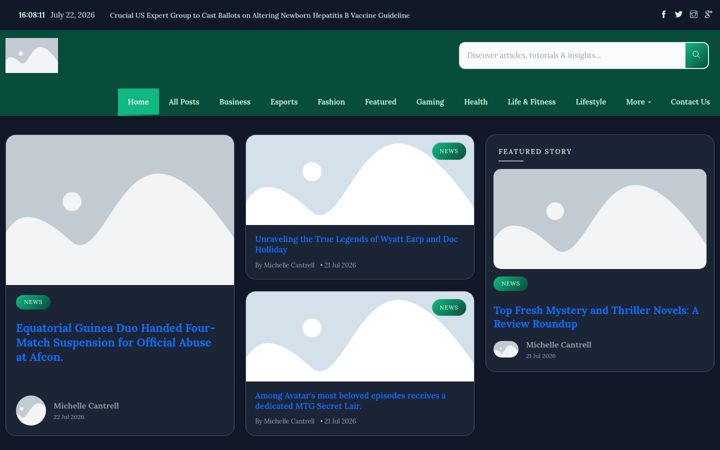Open the Google Plus social icon

point(708,14)
